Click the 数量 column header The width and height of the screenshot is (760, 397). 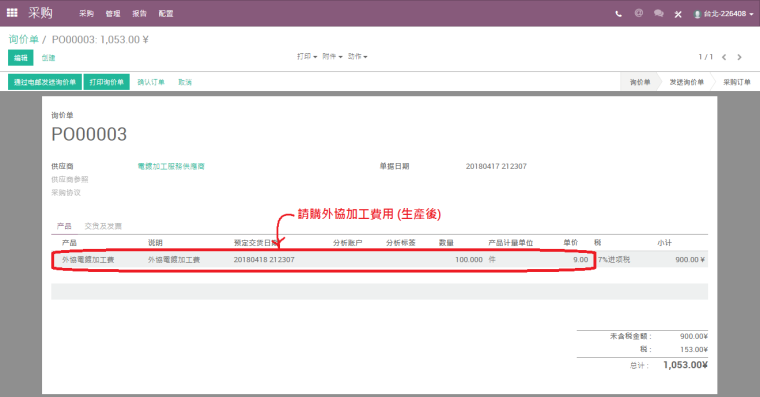click(x=446, y=243)
